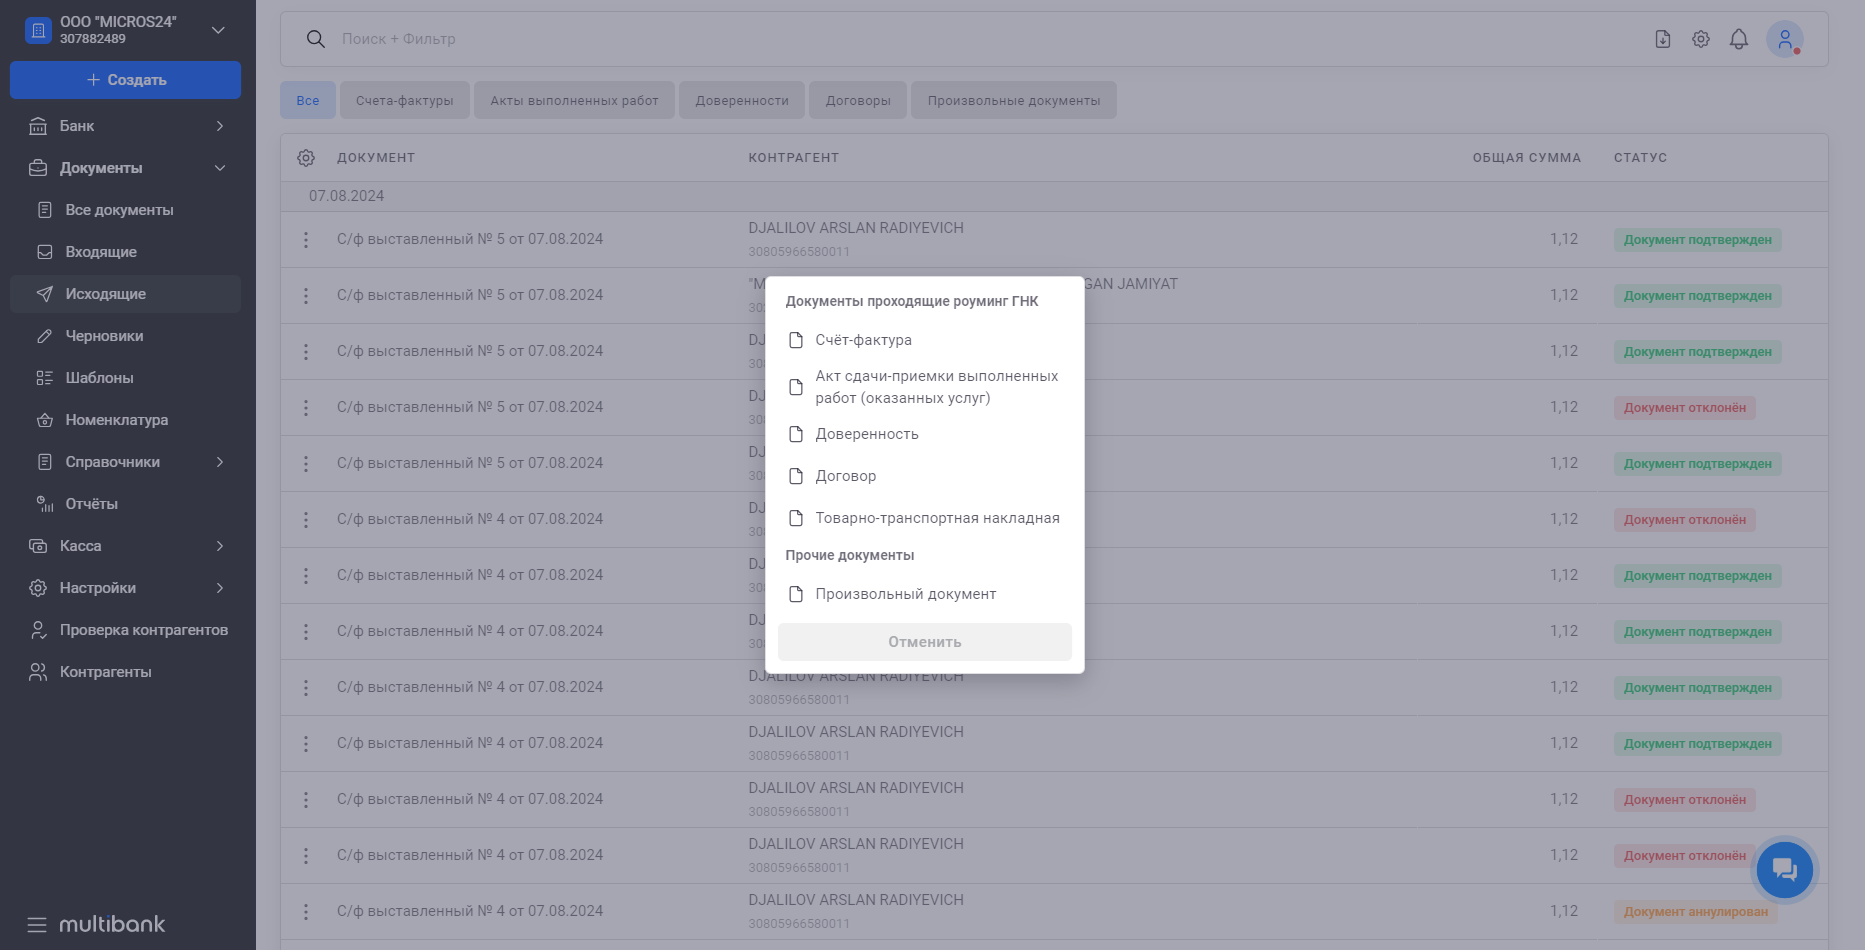
Task: Click the notification bell icon
Action: (x=1739, y=39)
